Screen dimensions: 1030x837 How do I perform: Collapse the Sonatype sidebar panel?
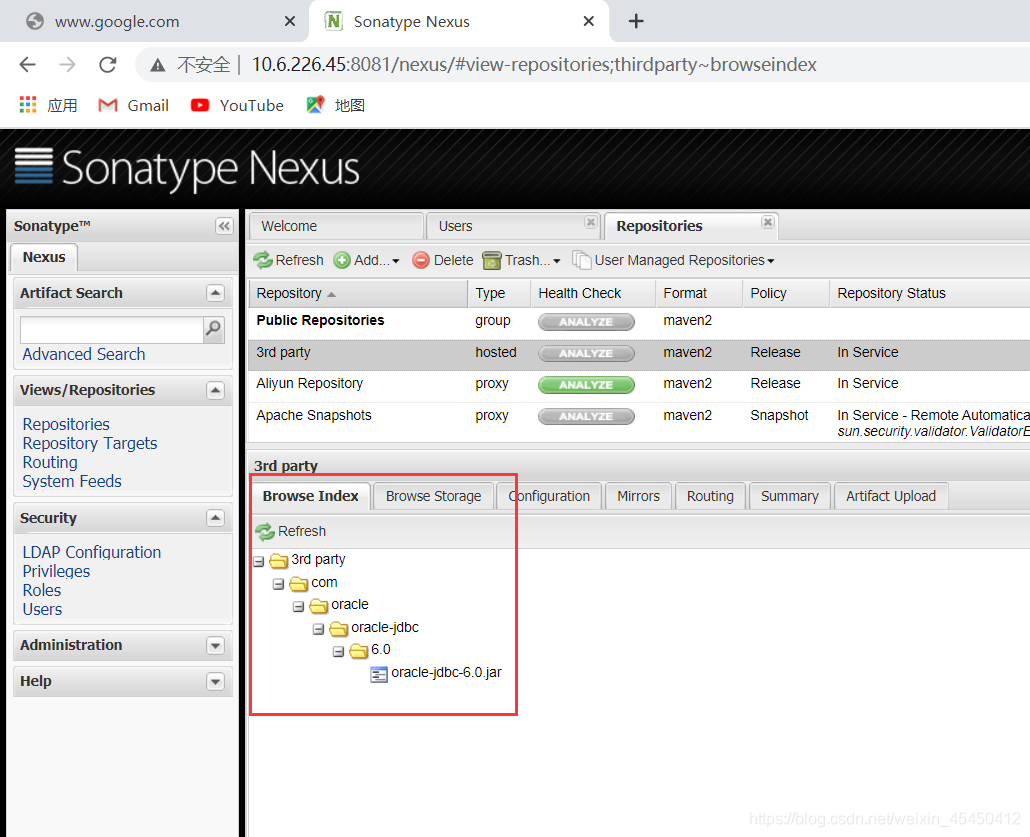[224, 226]
